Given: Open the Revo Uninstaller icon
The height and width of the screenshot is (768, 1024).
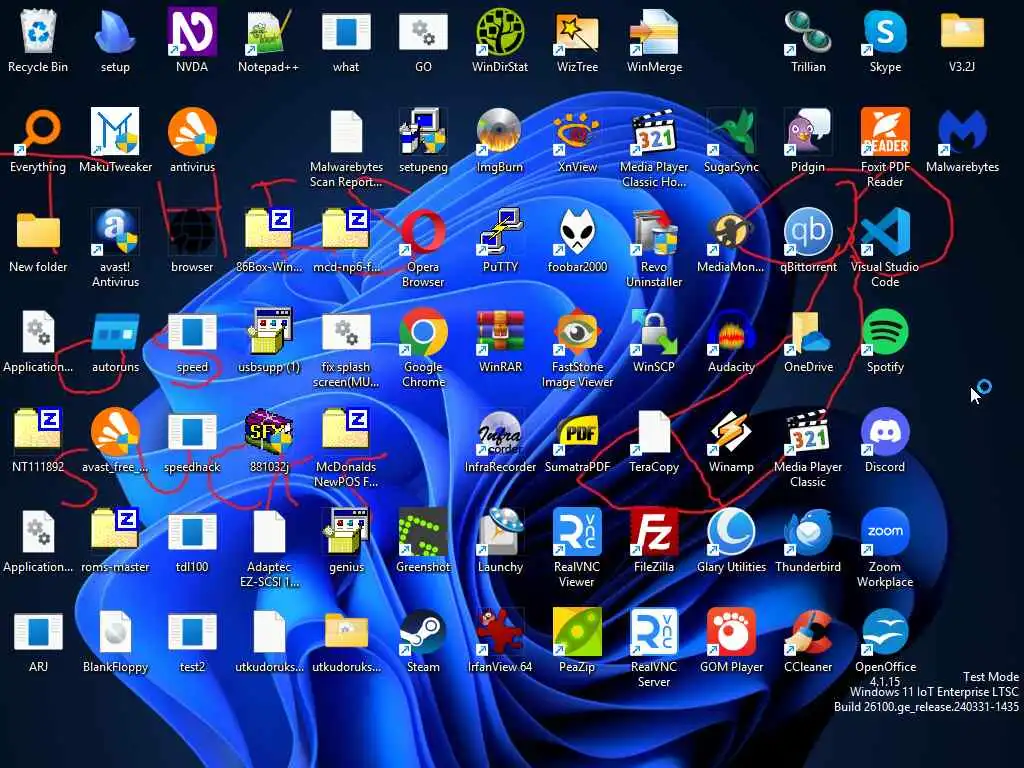Looking at the screenshot, I should point(654,232).
